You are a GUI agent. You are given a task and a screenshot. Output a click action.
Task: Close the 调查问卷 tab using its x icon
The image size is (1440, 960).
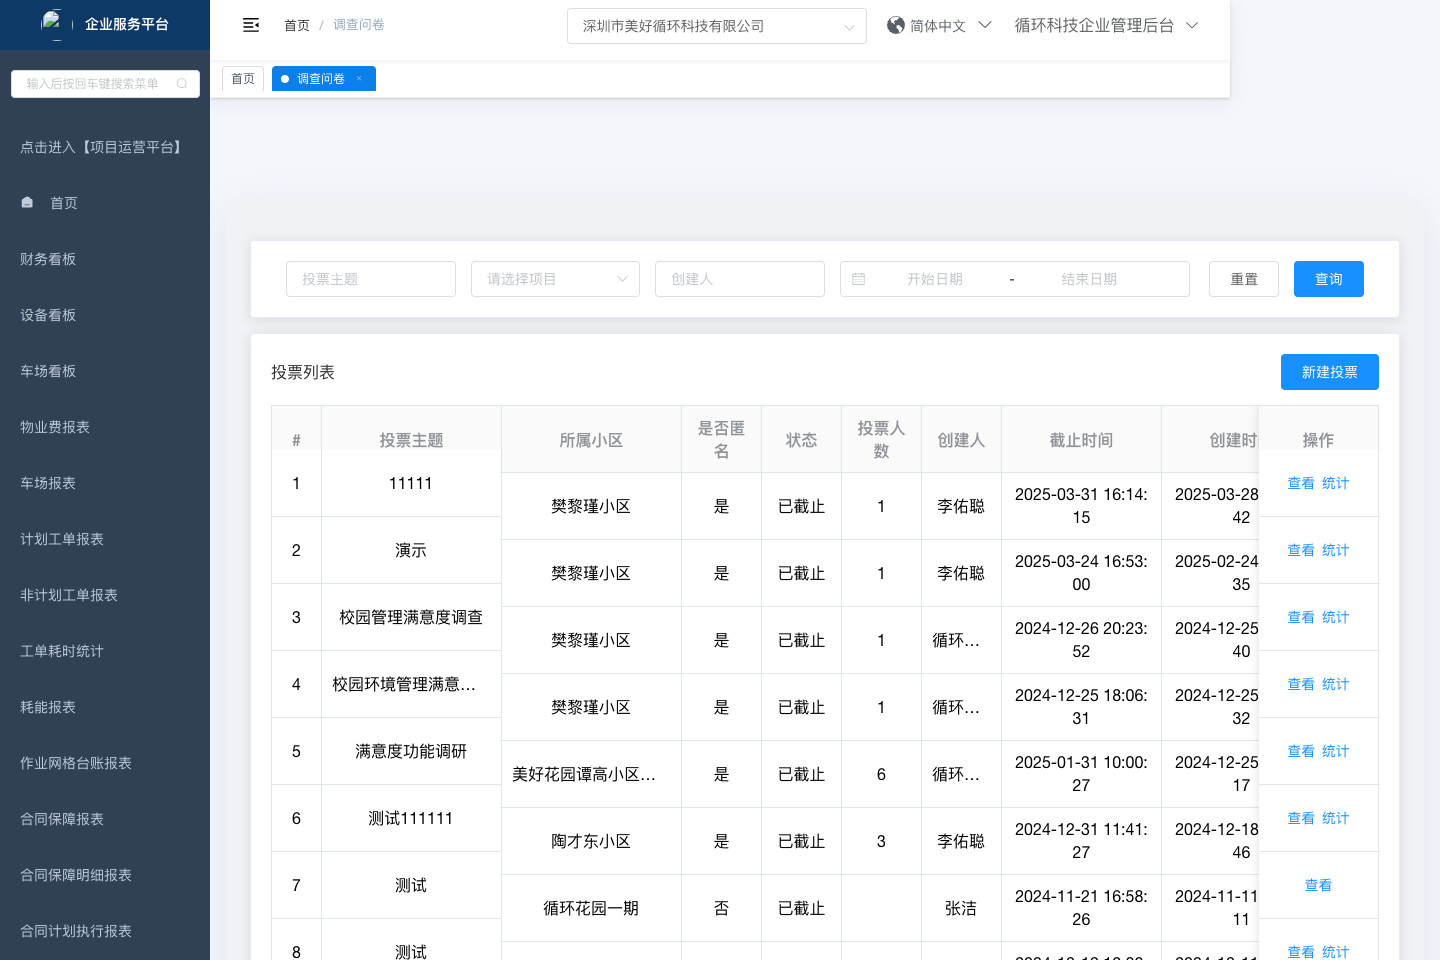pos(359,79)
